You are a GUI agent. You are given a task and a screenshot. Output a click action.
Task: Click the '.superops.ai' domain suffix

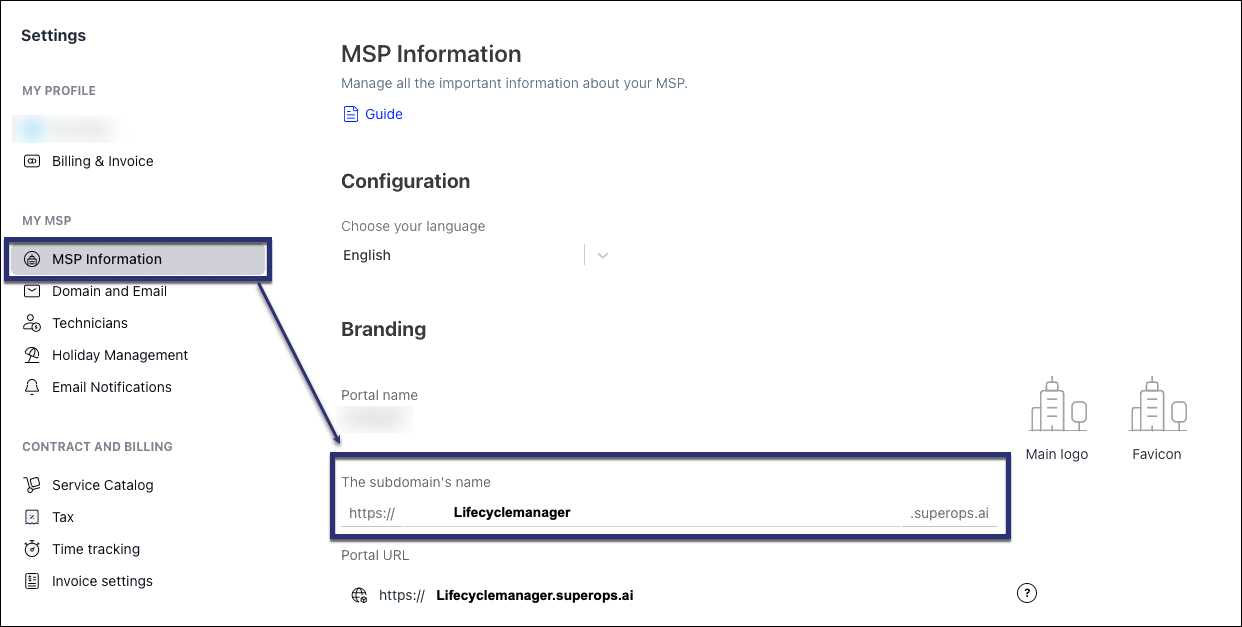pyautogui.click(x=949, y=513)
